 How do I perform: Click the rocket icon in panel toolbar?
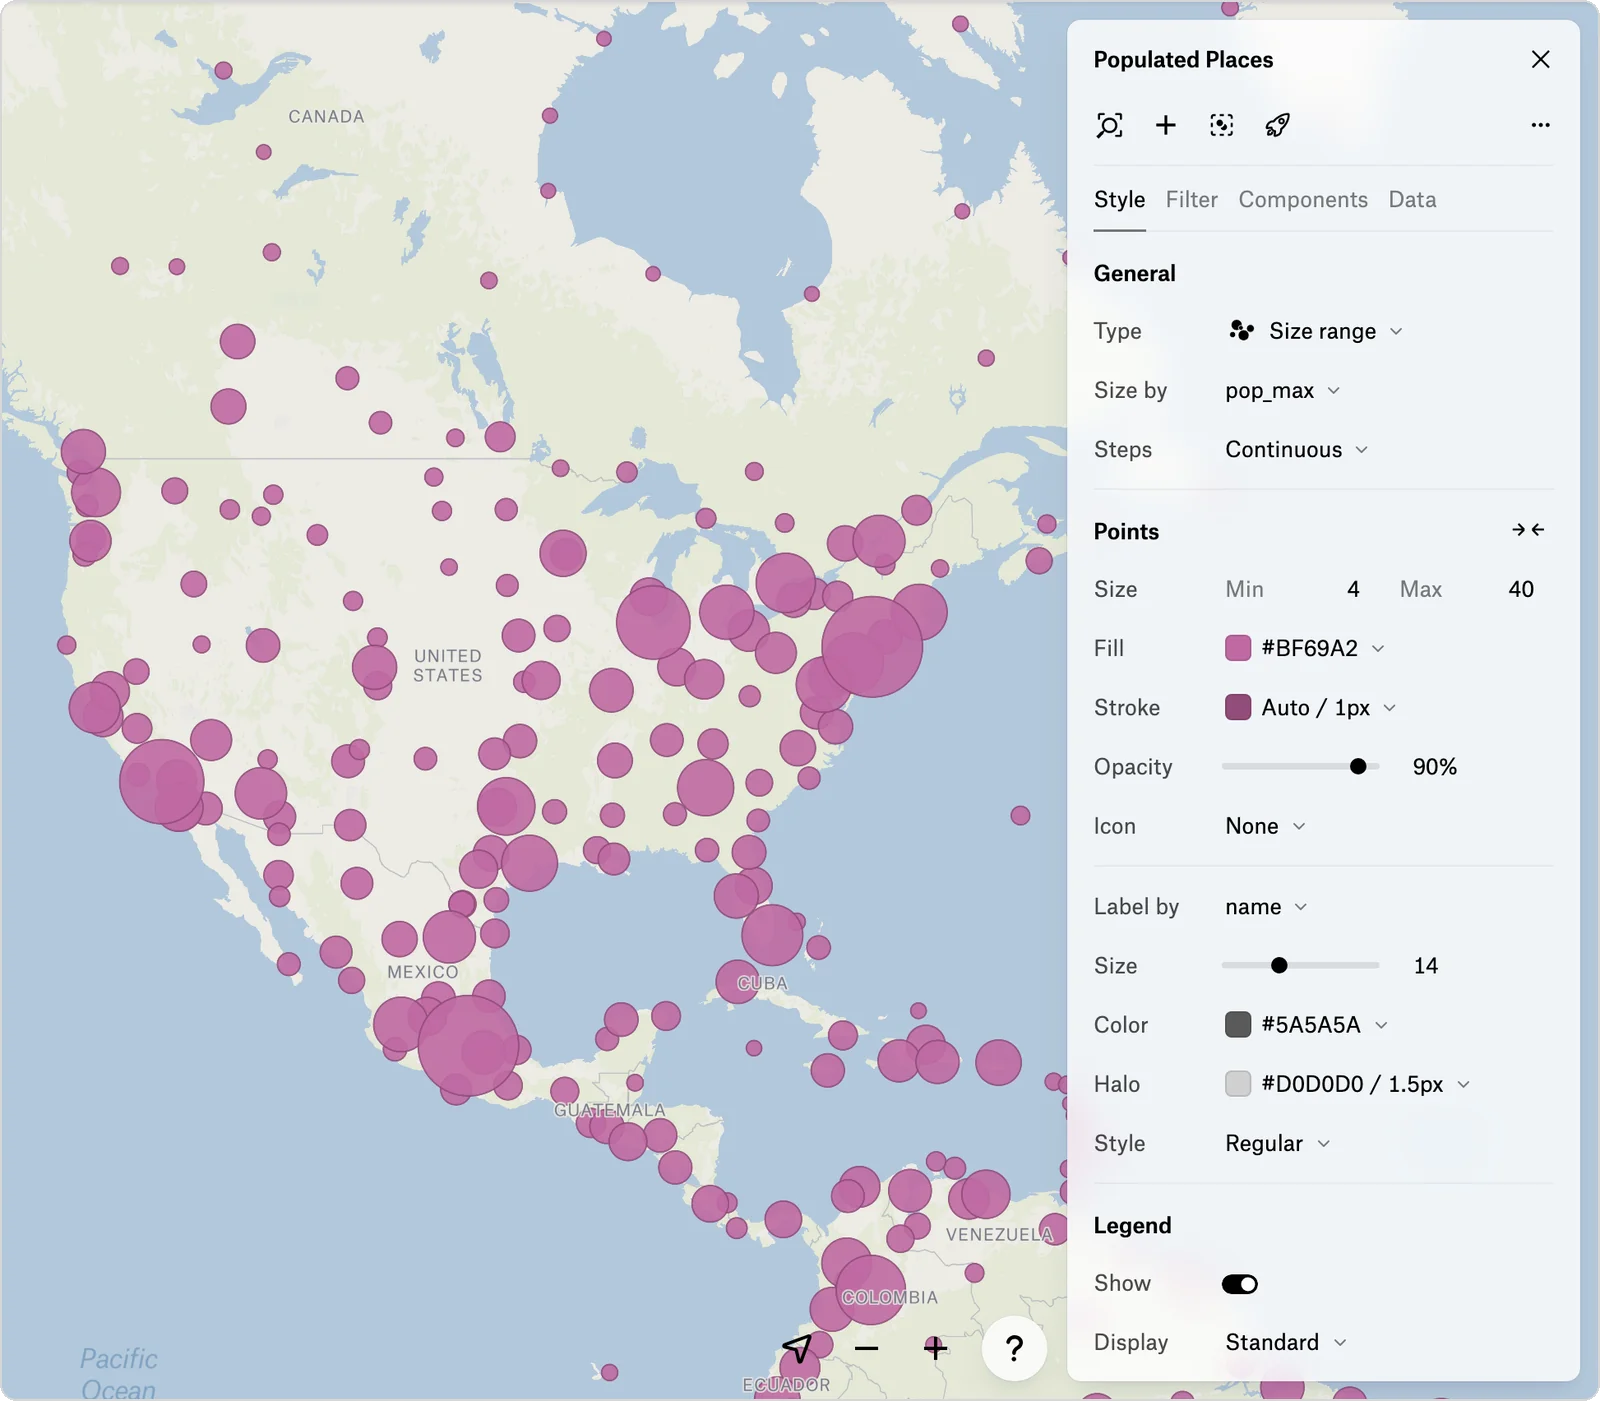[x=1277, y=125]
